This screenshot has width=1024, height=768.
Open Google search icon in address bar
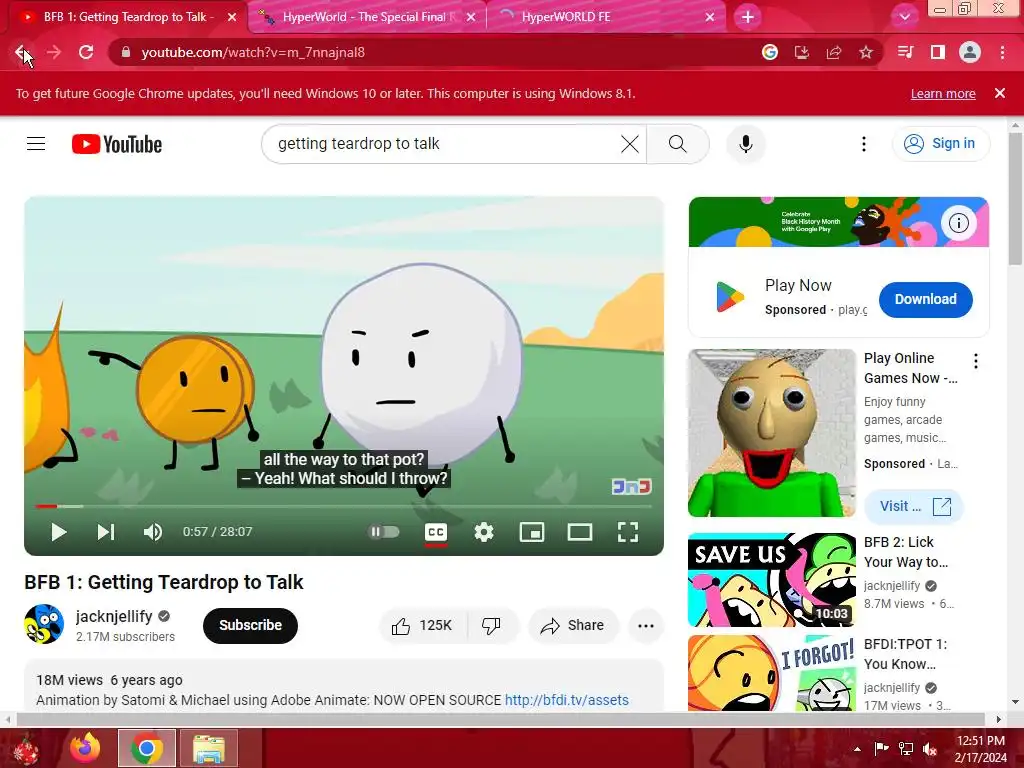[770, 52]
